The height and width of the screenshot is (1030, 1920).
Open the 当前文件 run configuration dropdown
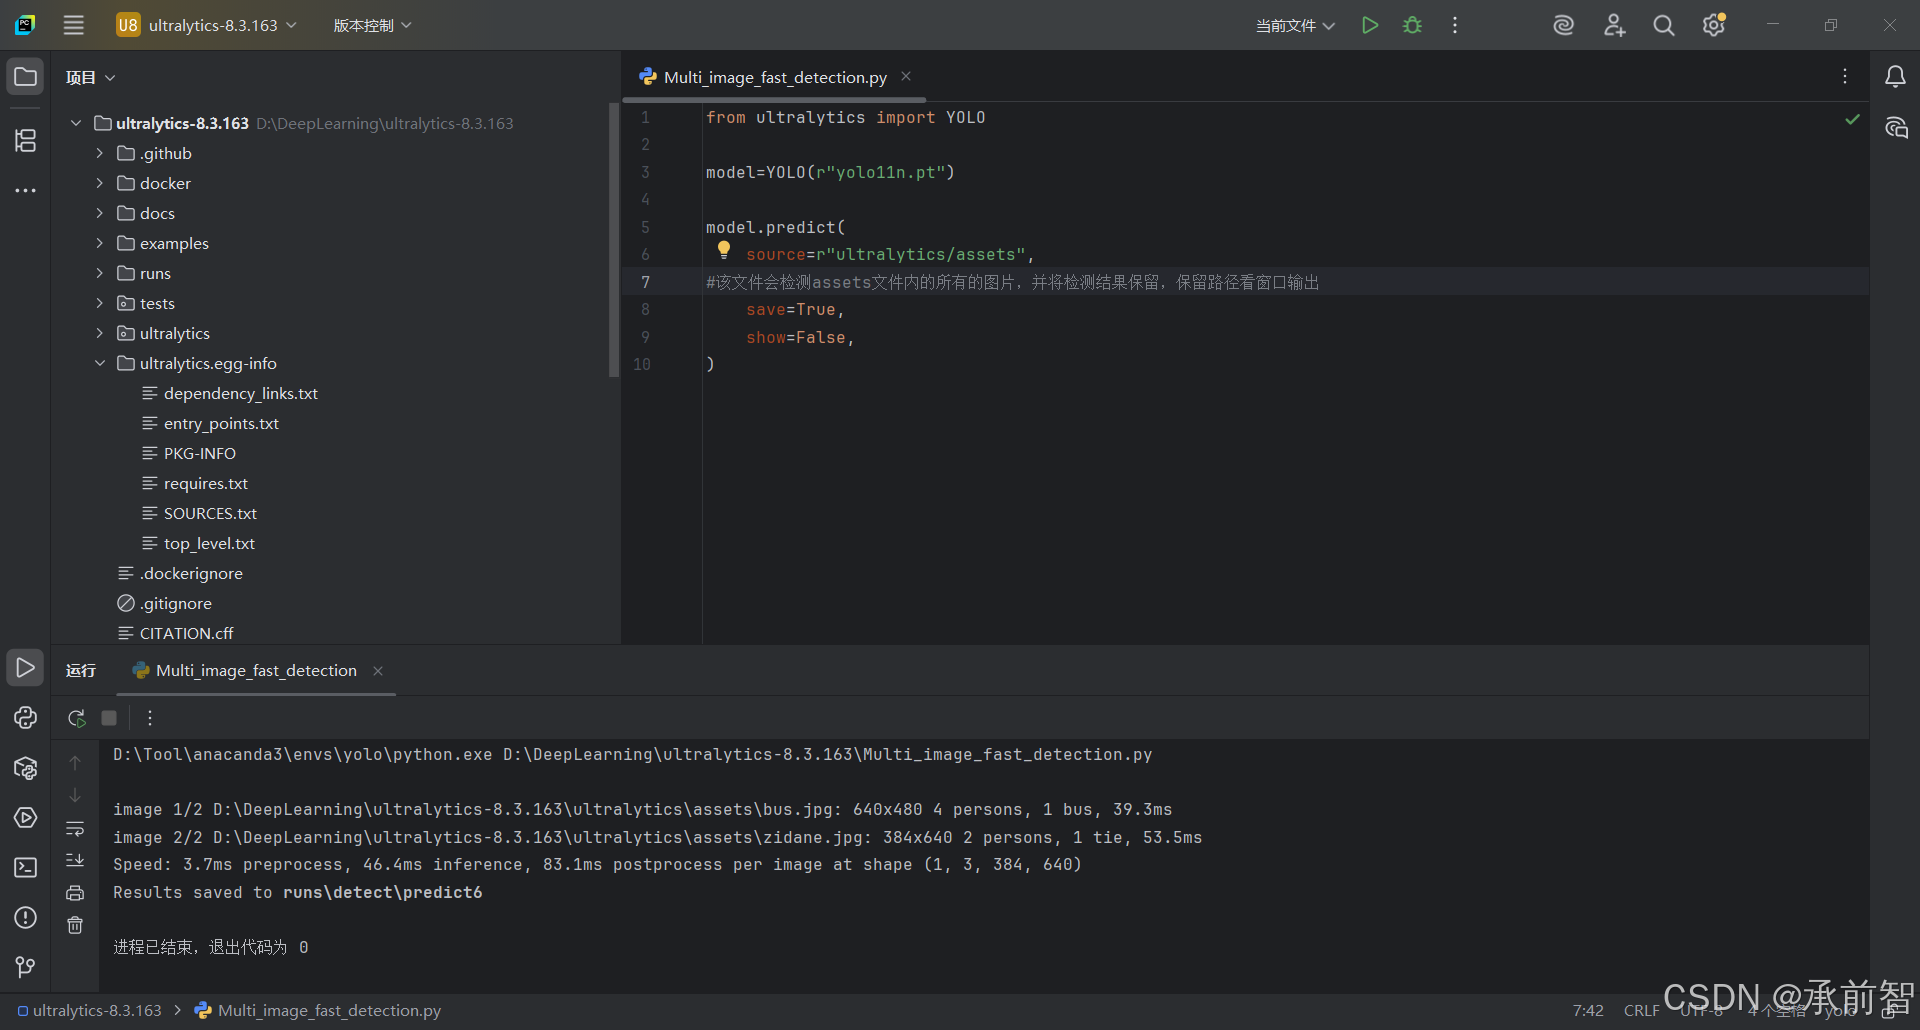coord(1295,25)
